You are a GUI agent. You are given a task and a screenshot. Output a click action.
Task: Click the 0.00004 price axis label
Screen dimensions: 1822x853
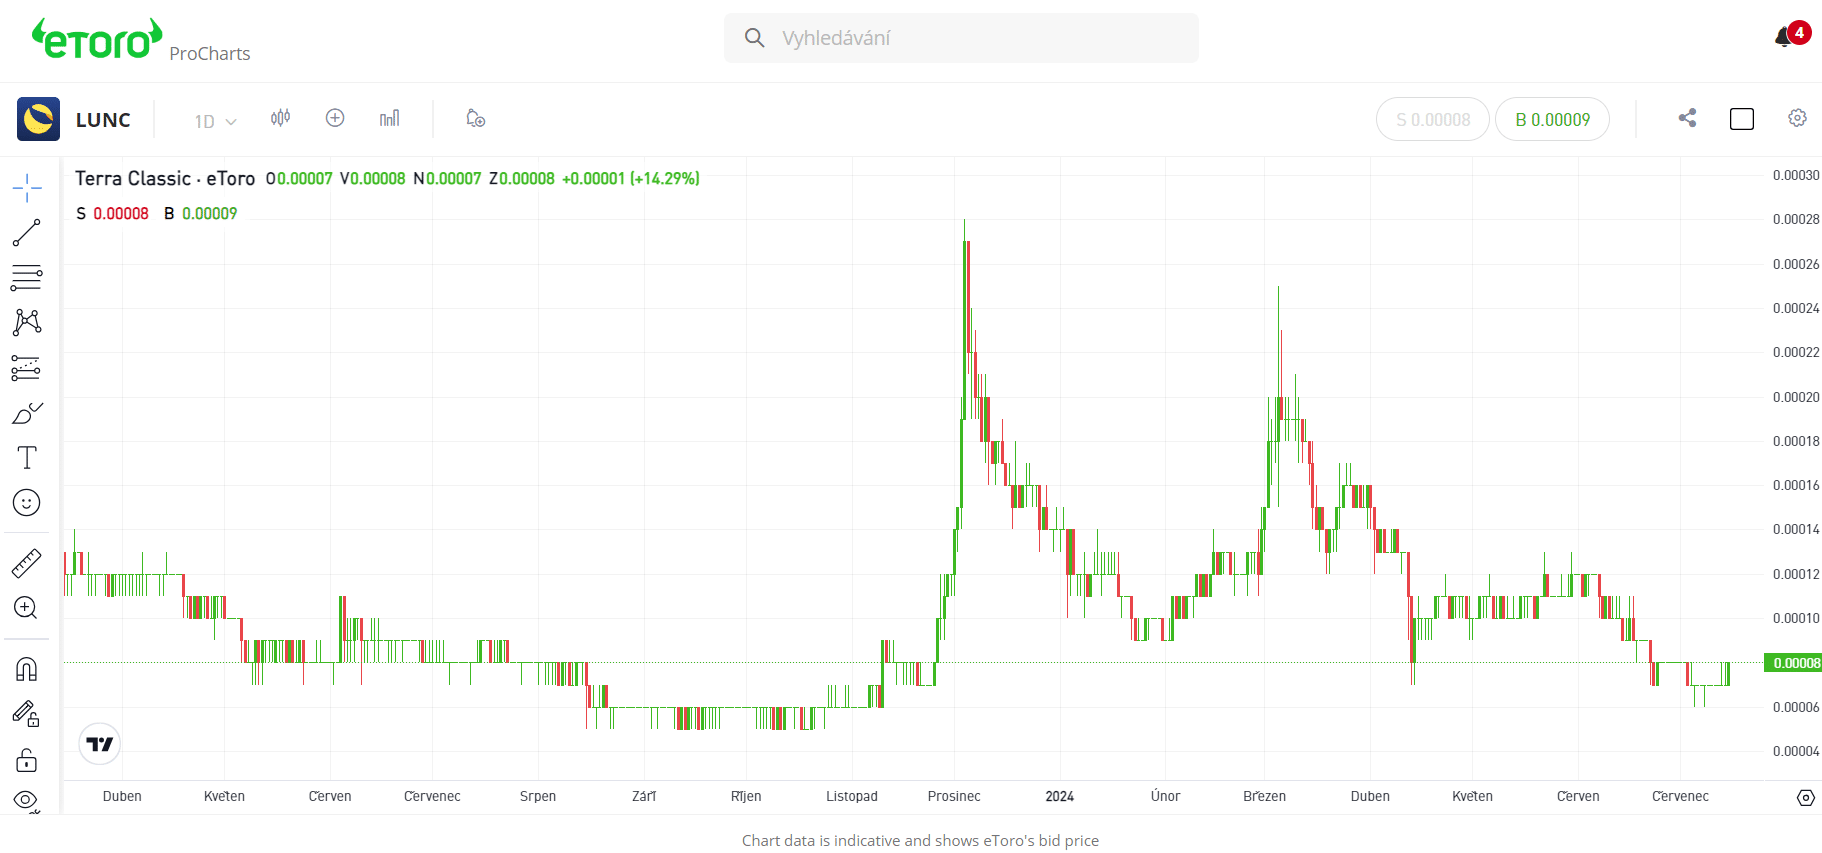(1796, 751)
